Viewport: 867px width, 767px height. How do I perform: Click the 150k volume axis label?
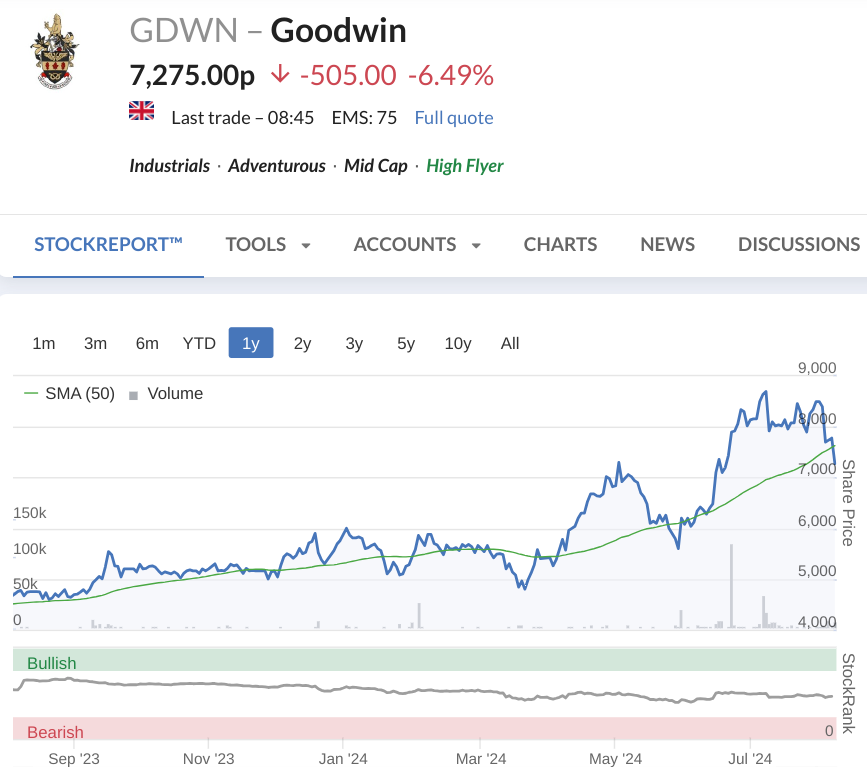pos(30,513)
